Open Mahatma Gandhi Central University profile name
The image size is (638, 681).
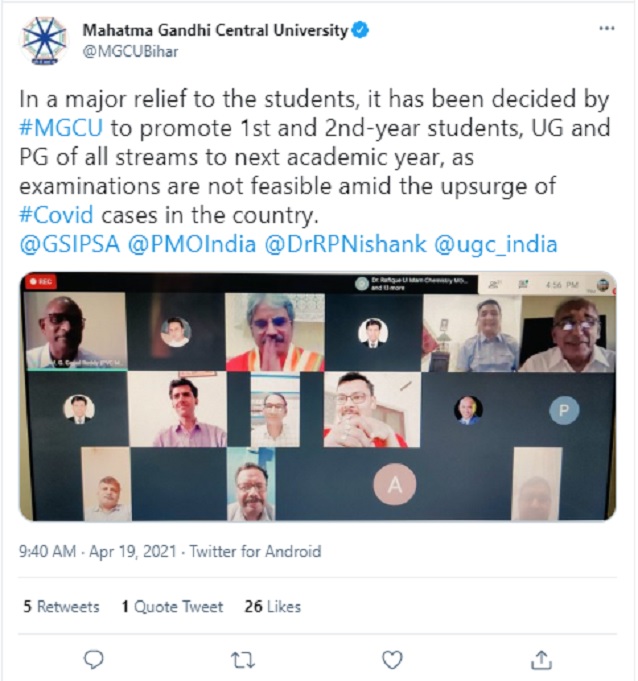point(215,31)
